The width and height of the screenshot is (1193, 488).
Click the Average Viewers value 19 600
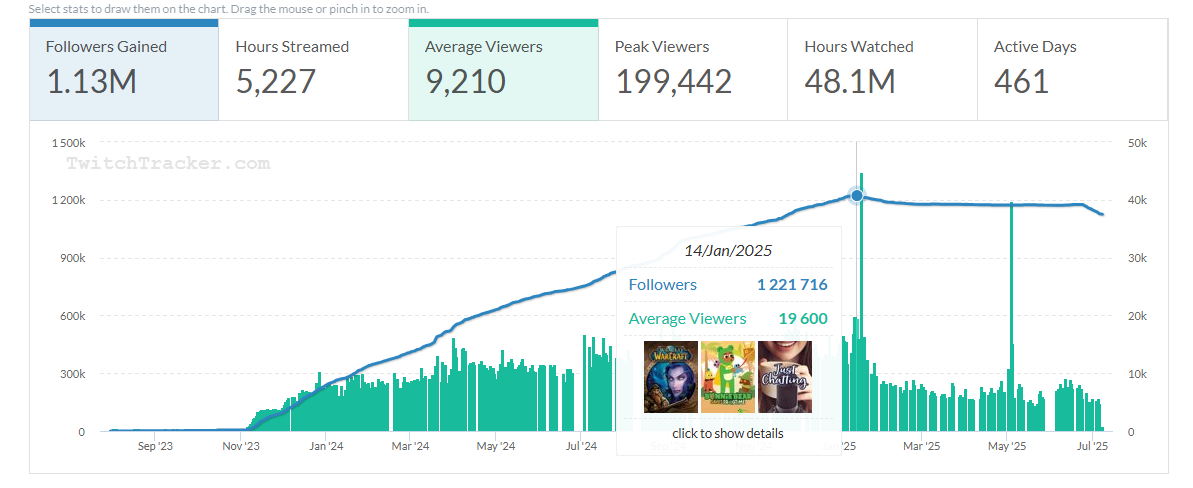pyautogui.click(x=803, y=318)
